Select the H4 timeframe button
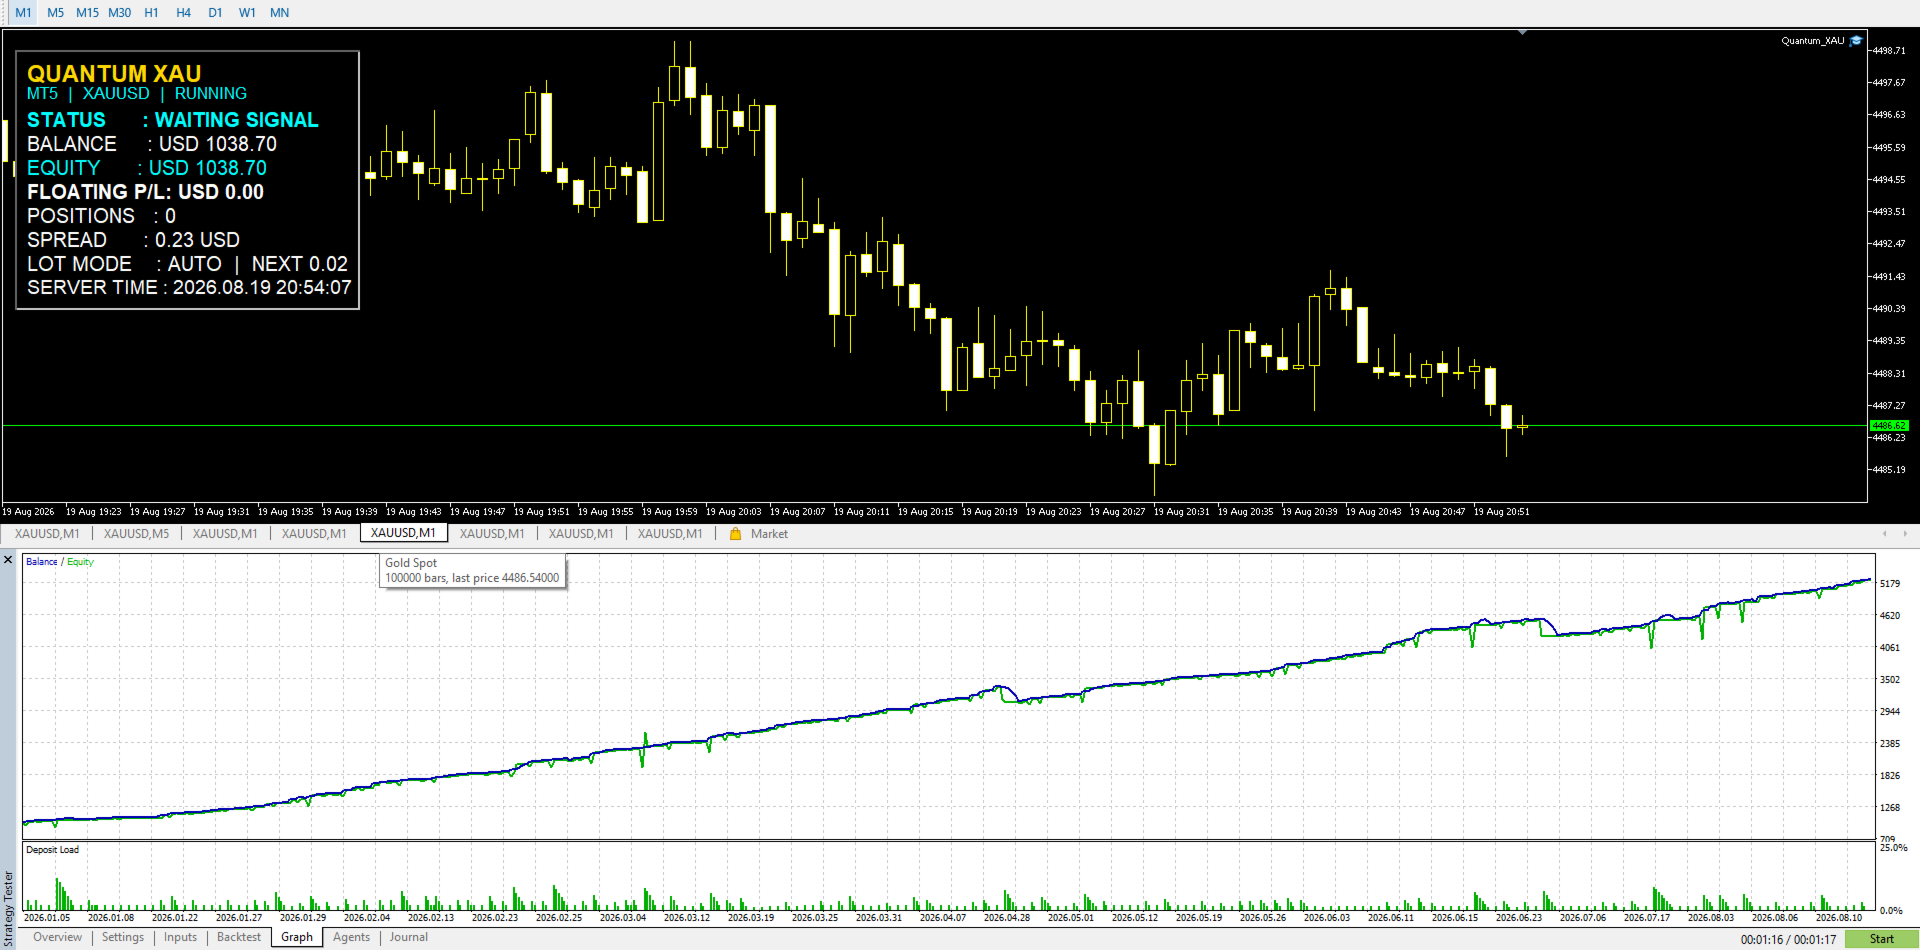The height and width of the screenshot is (950, 1920). (183, 13)
